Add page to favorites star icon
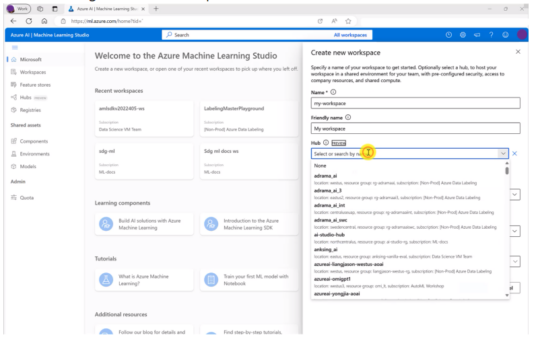Screen dimensions: 540x360 348,21
